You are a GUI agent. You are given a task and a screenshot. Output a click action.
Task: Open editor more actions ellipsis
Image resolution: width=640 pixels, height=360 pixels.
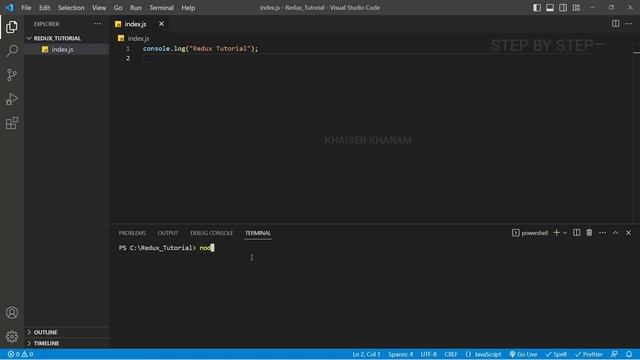(628, 24)
